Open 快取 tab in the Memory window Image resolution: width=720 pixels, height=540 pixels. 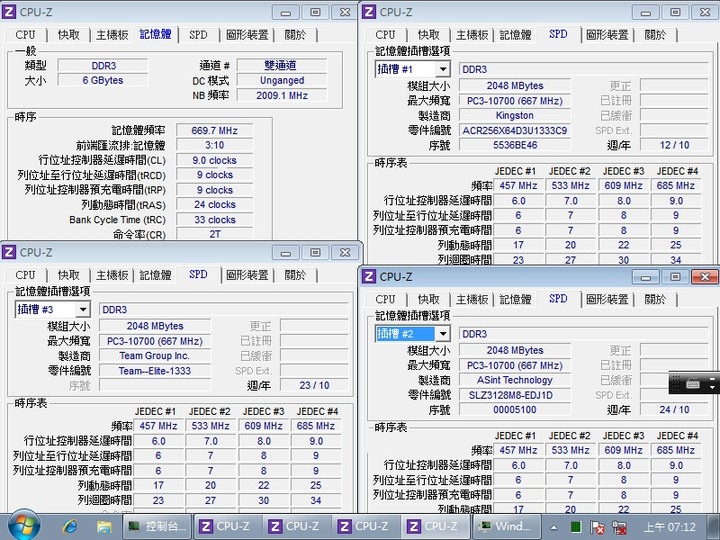pyautogui.click(x=69, y=35)
